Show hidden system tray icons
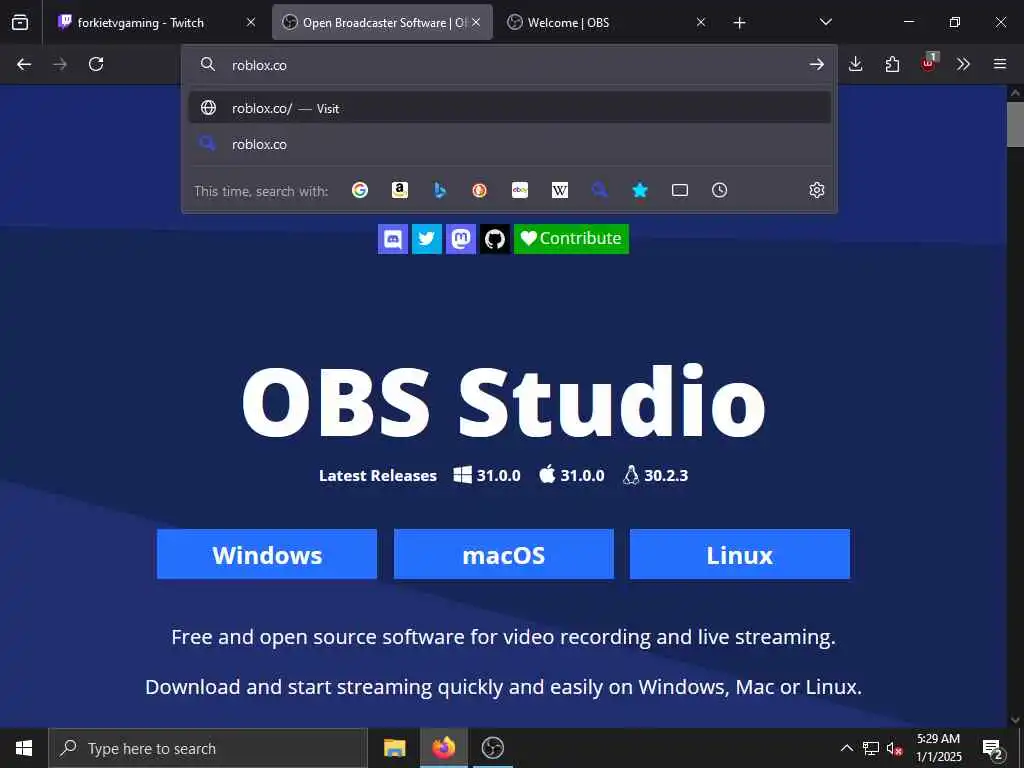The width and height of the screenshot is (1024, 768). pos(846,748)
